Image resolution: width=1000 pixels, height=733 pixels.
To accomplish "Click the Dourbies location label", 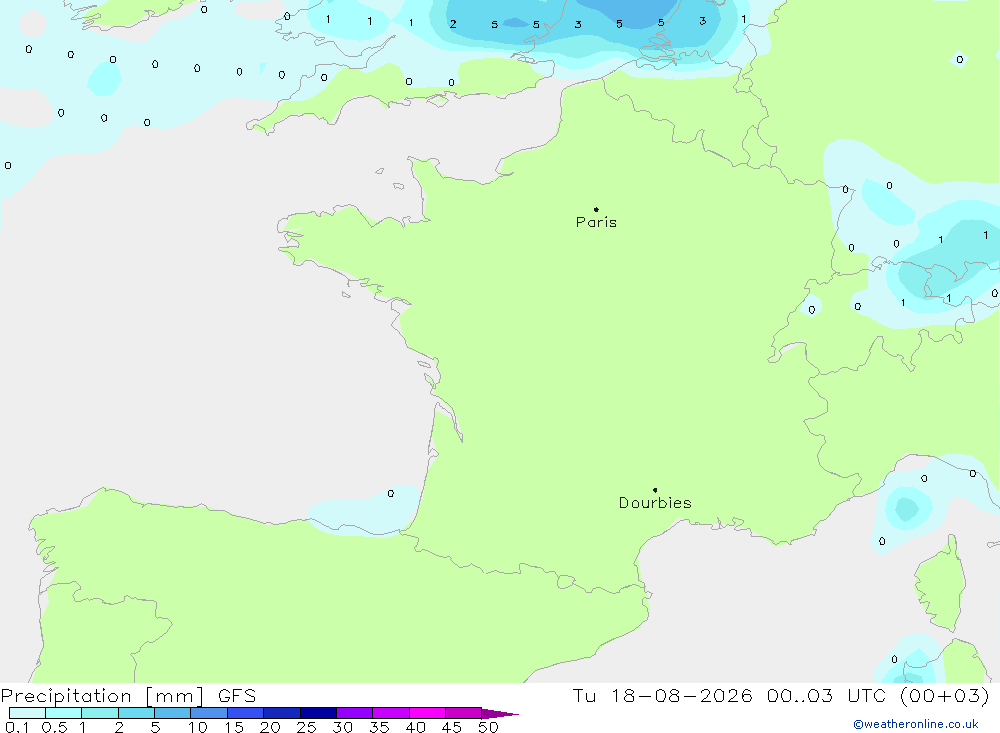I will coord(655,503).
